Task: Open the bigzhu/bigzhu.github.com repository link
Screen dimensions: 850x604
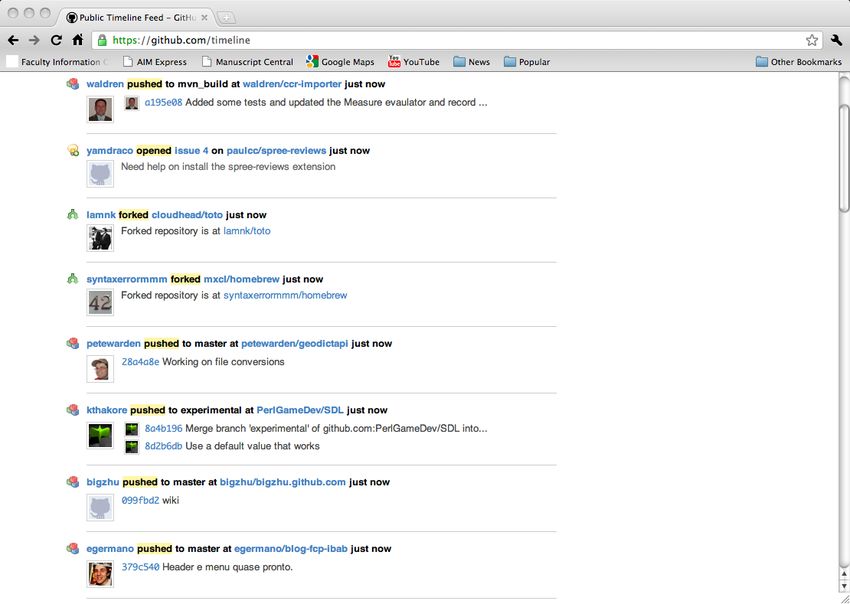Action: [x=282, y=482]
